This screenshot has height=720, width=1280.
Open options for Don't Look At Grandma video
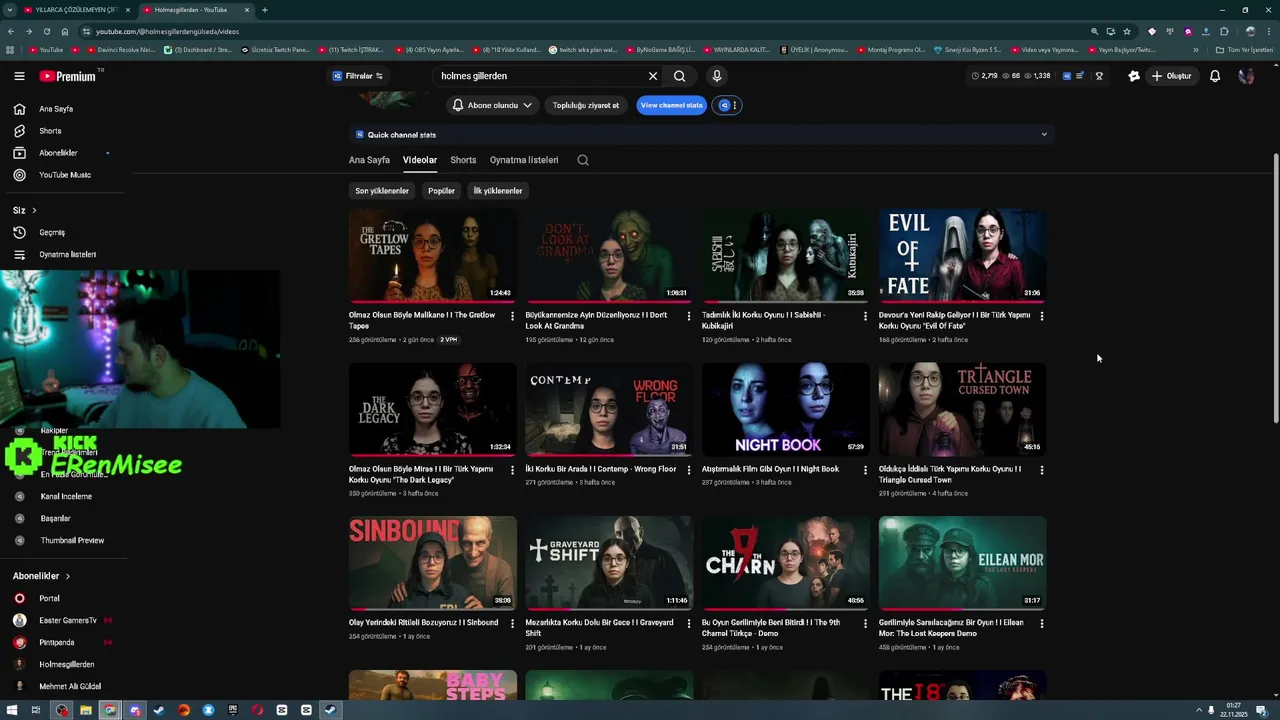click(x=688, y=316)
